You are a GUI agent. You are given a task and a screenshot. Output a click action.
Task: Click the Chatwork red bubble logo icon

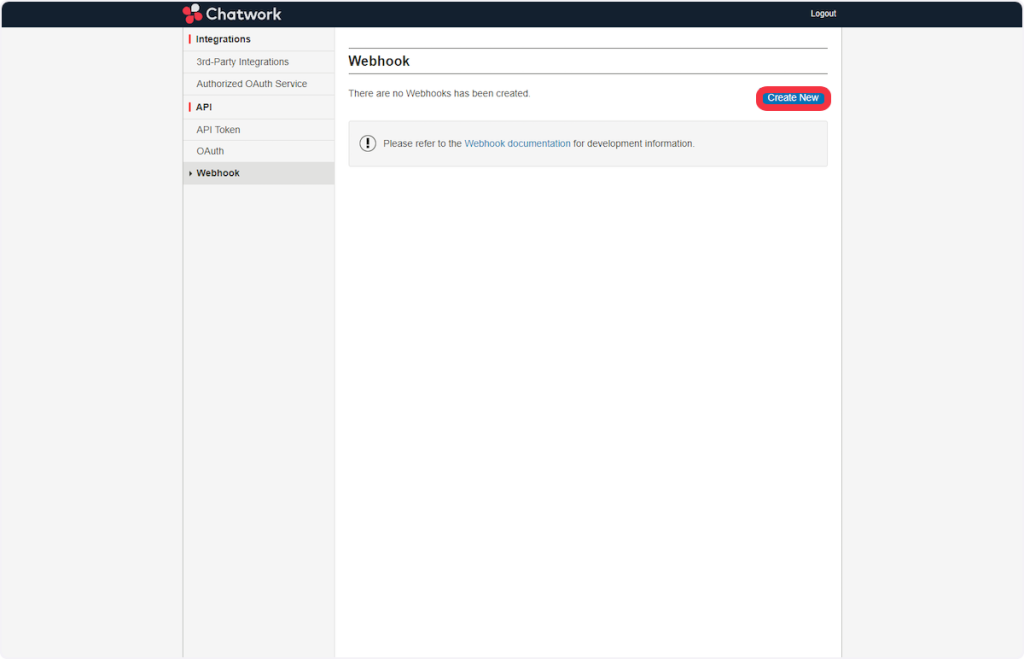192,13
